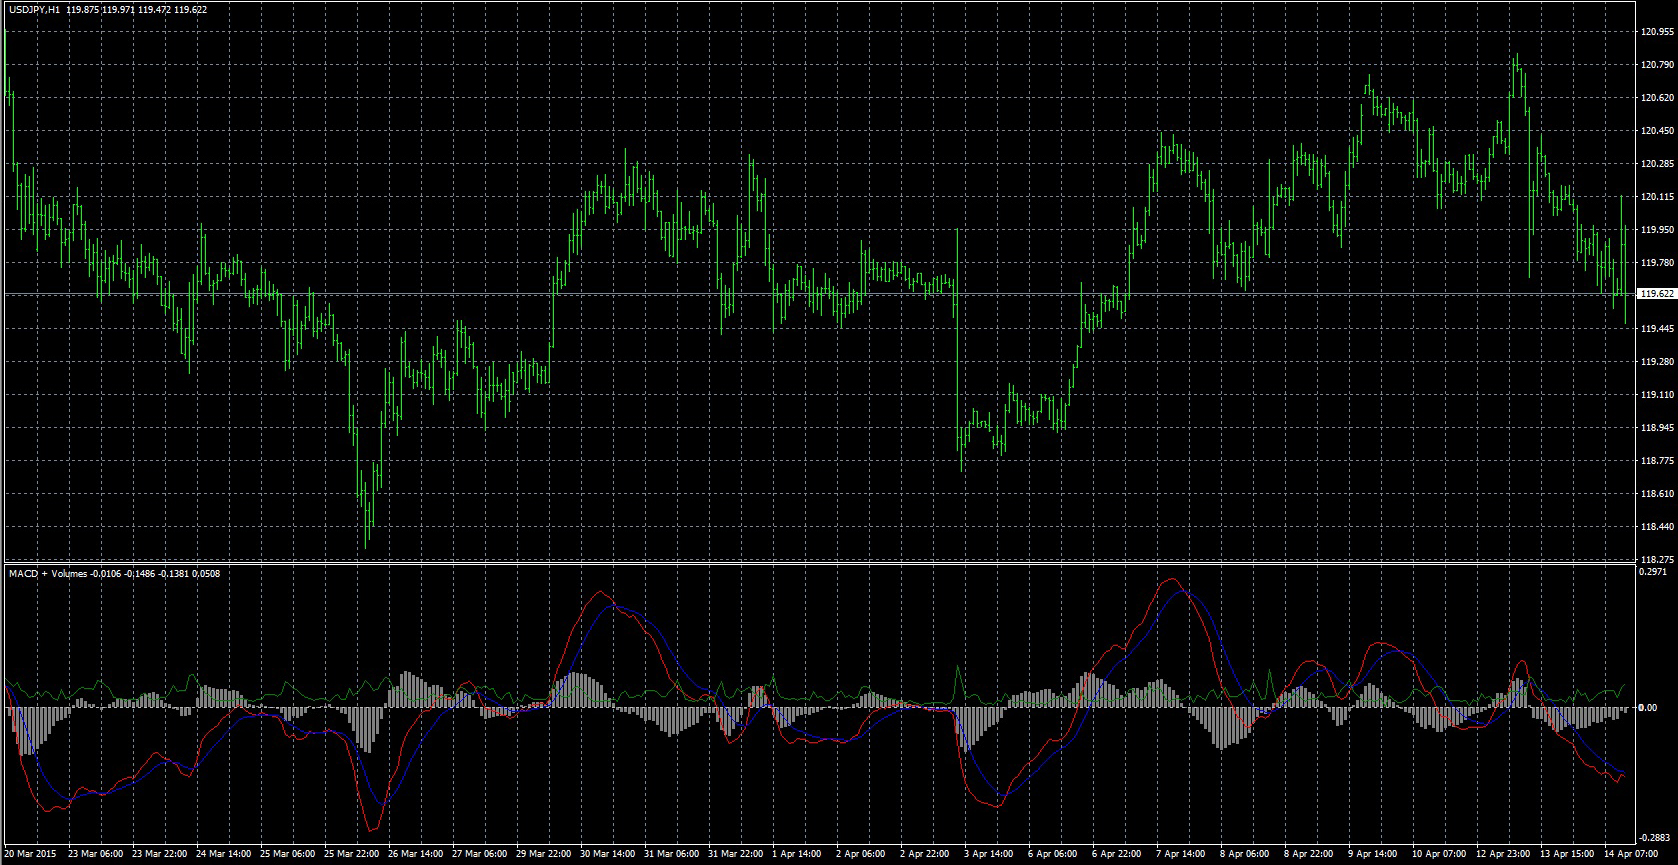The image size is (1678, 865).
Task: Click the 20 Mar 2015 date label
Action: point(34,855)
